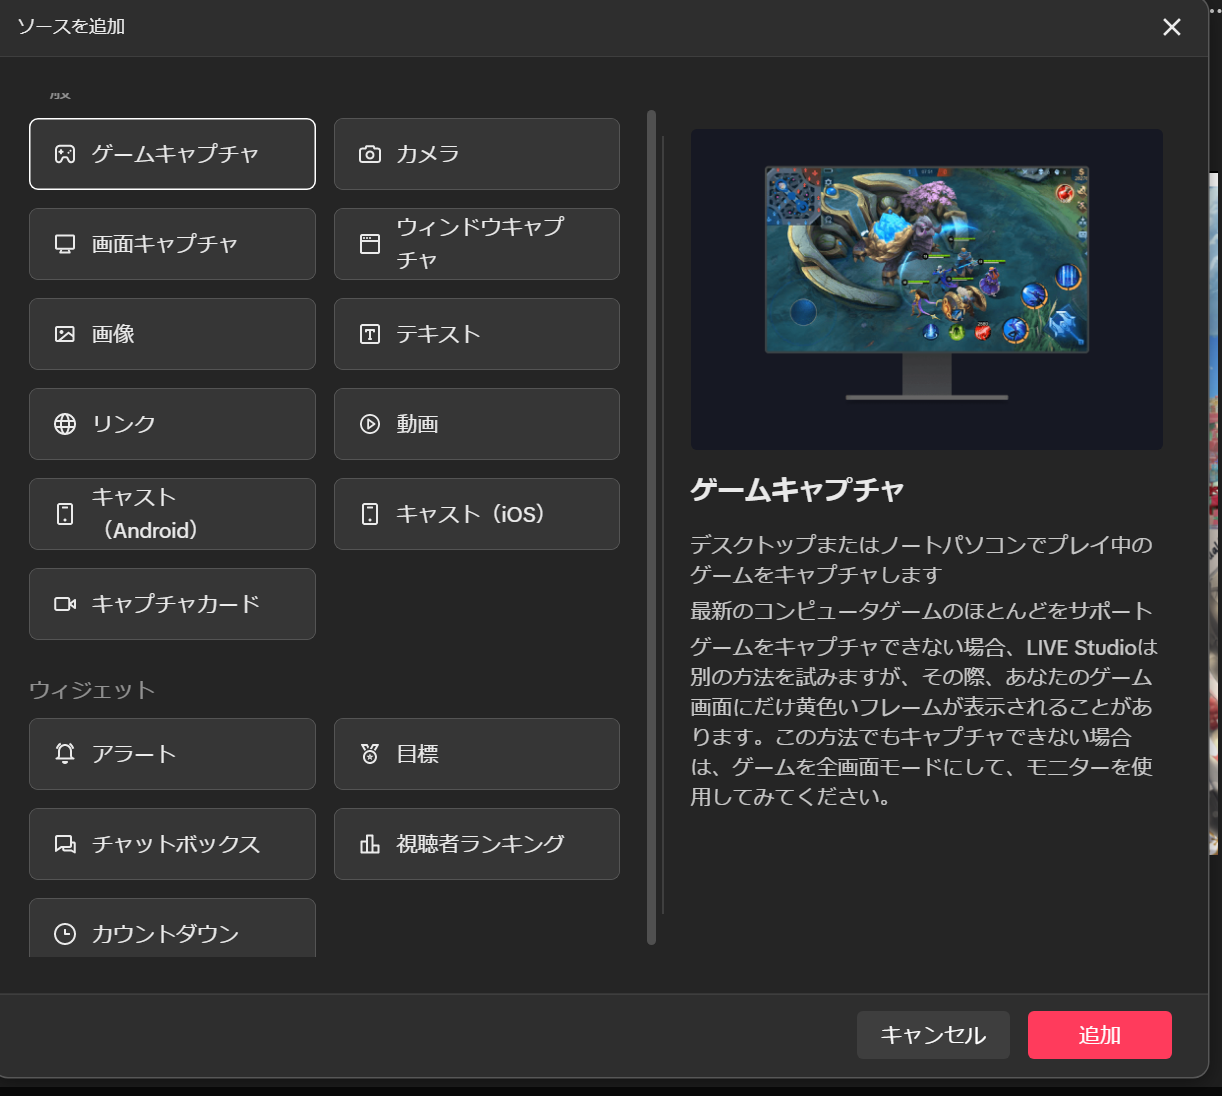Click the video camera icon in キャプチャカード
The image size is (1222, 1096).
click(65, 604)
